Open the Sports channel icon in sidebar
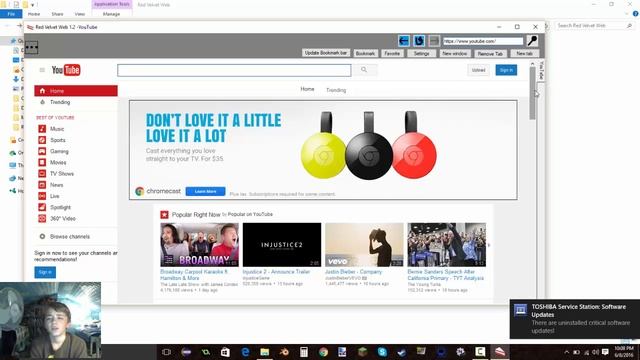The width and height of the screenshot is (640, 360). coord(42,140)
